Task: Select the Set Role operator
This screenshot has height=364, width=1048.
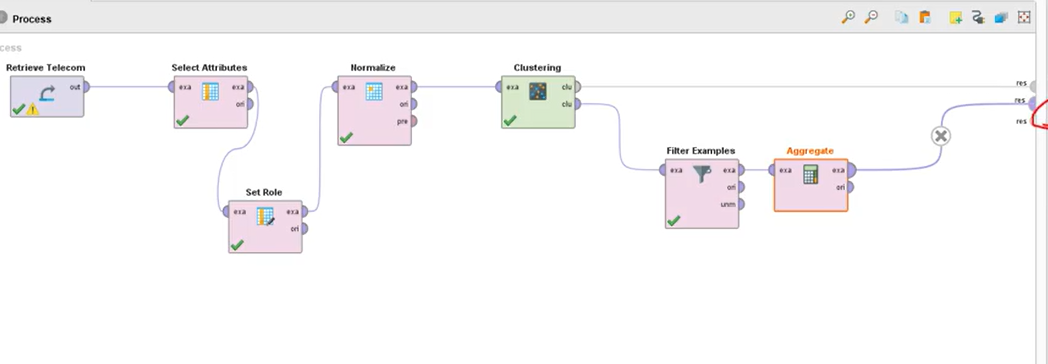Action: tap(265, 226)
